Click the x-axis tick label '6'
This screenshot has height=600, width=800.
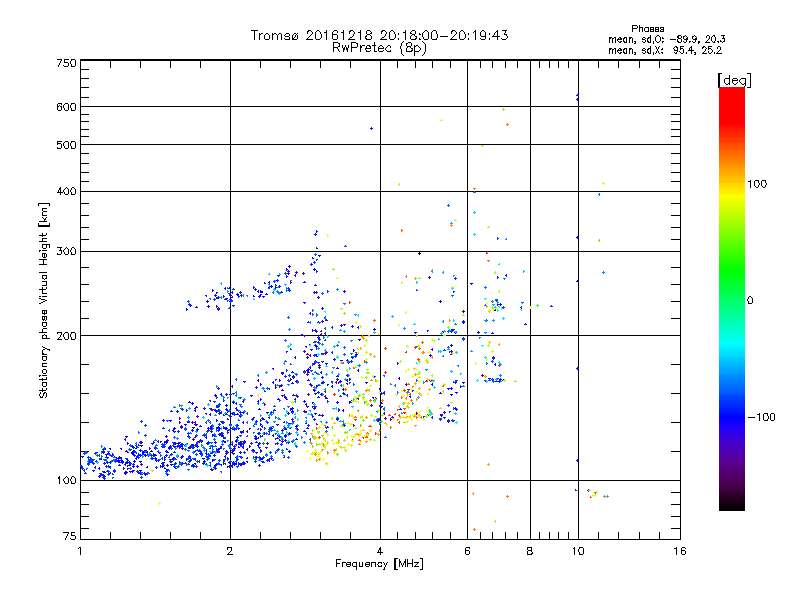467,551
